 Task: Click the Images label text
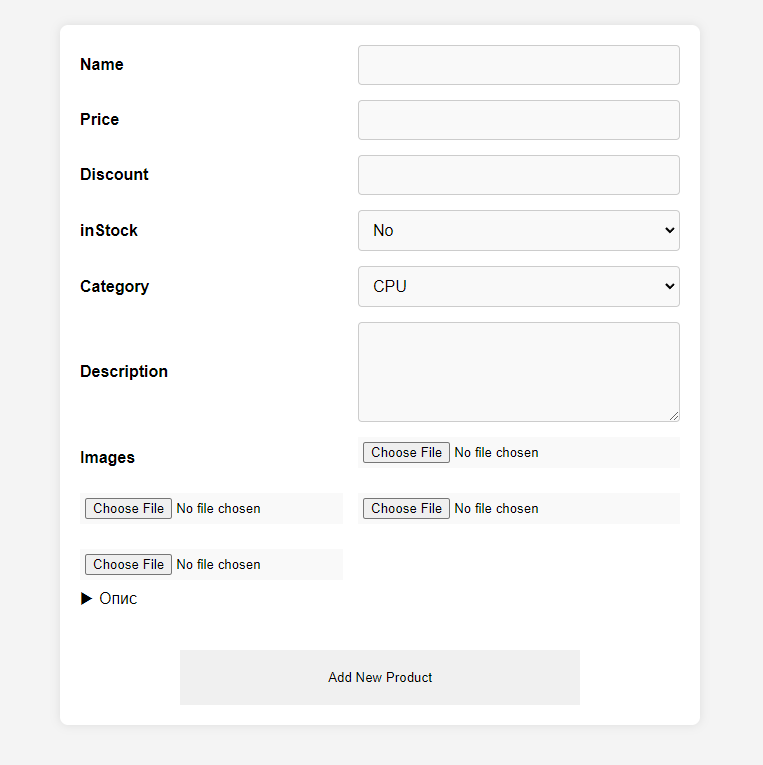(107, 458)
